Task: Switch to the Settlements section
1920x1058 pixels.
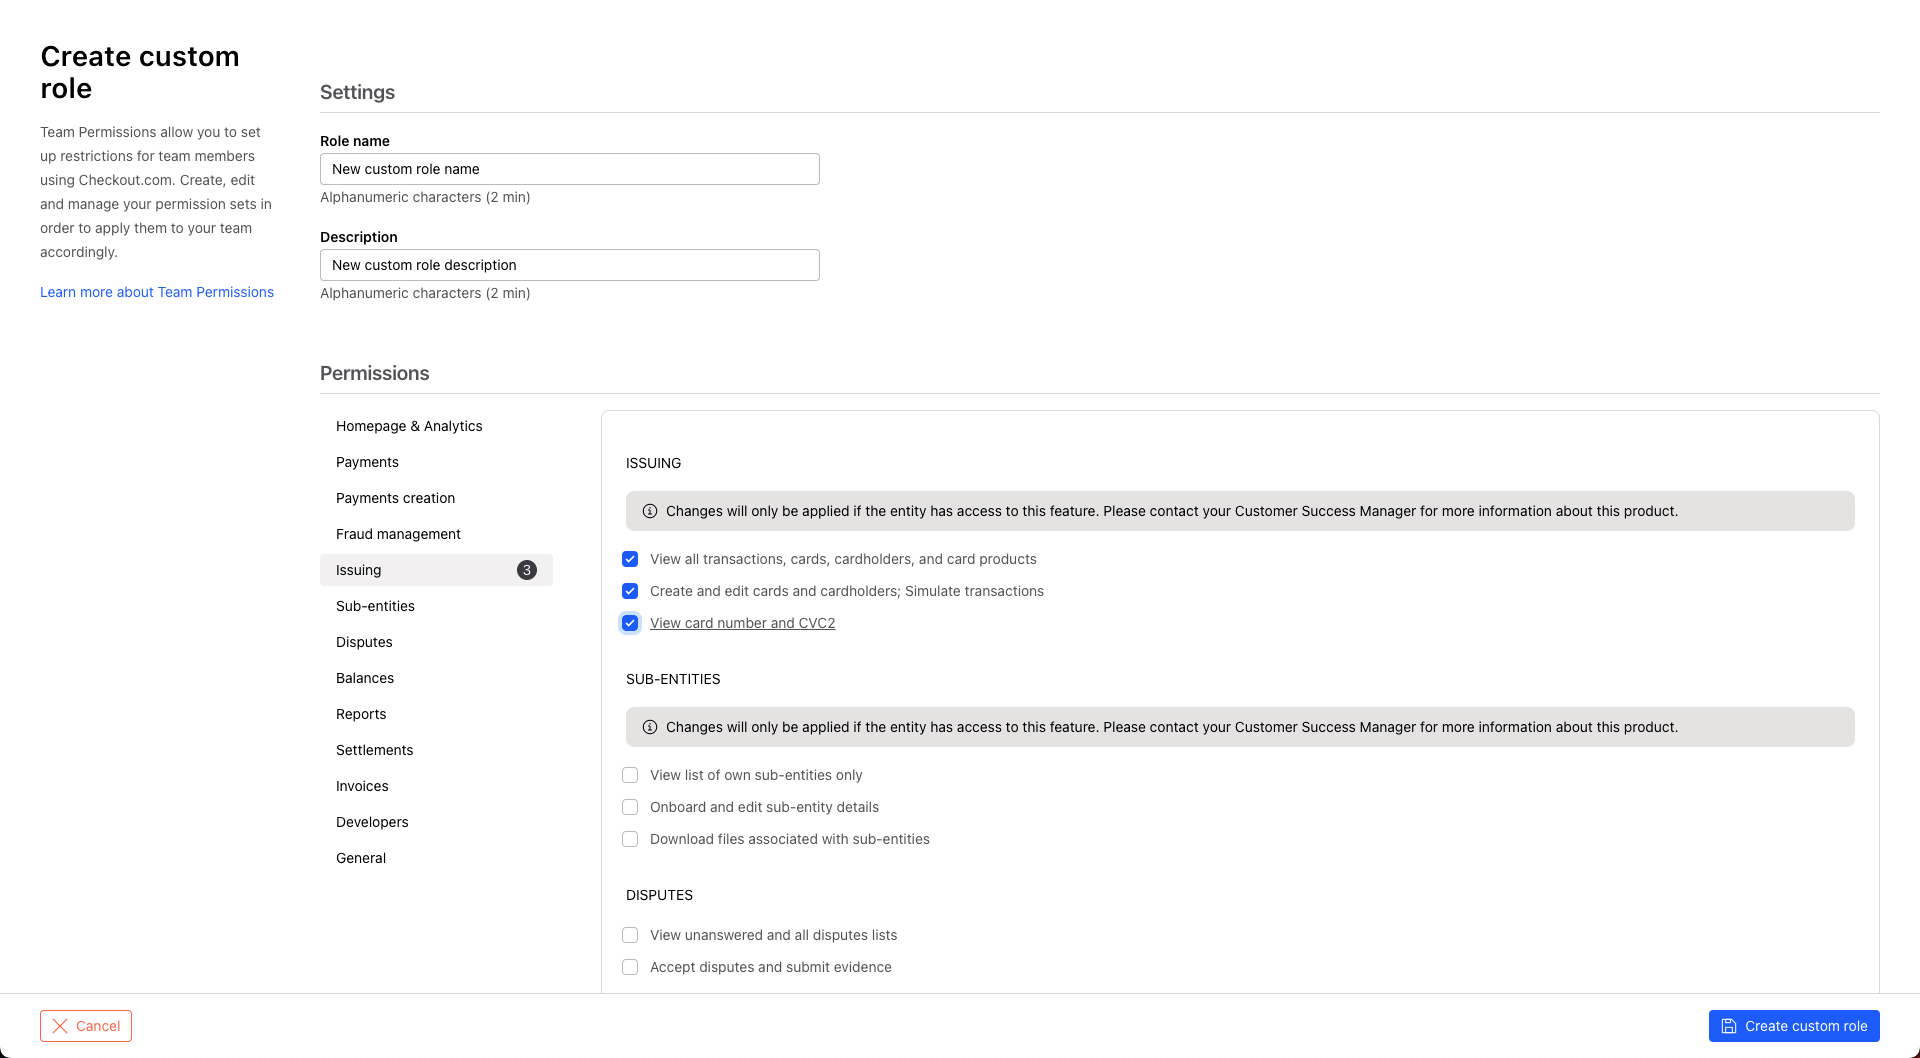Action: tap(375, 750)
